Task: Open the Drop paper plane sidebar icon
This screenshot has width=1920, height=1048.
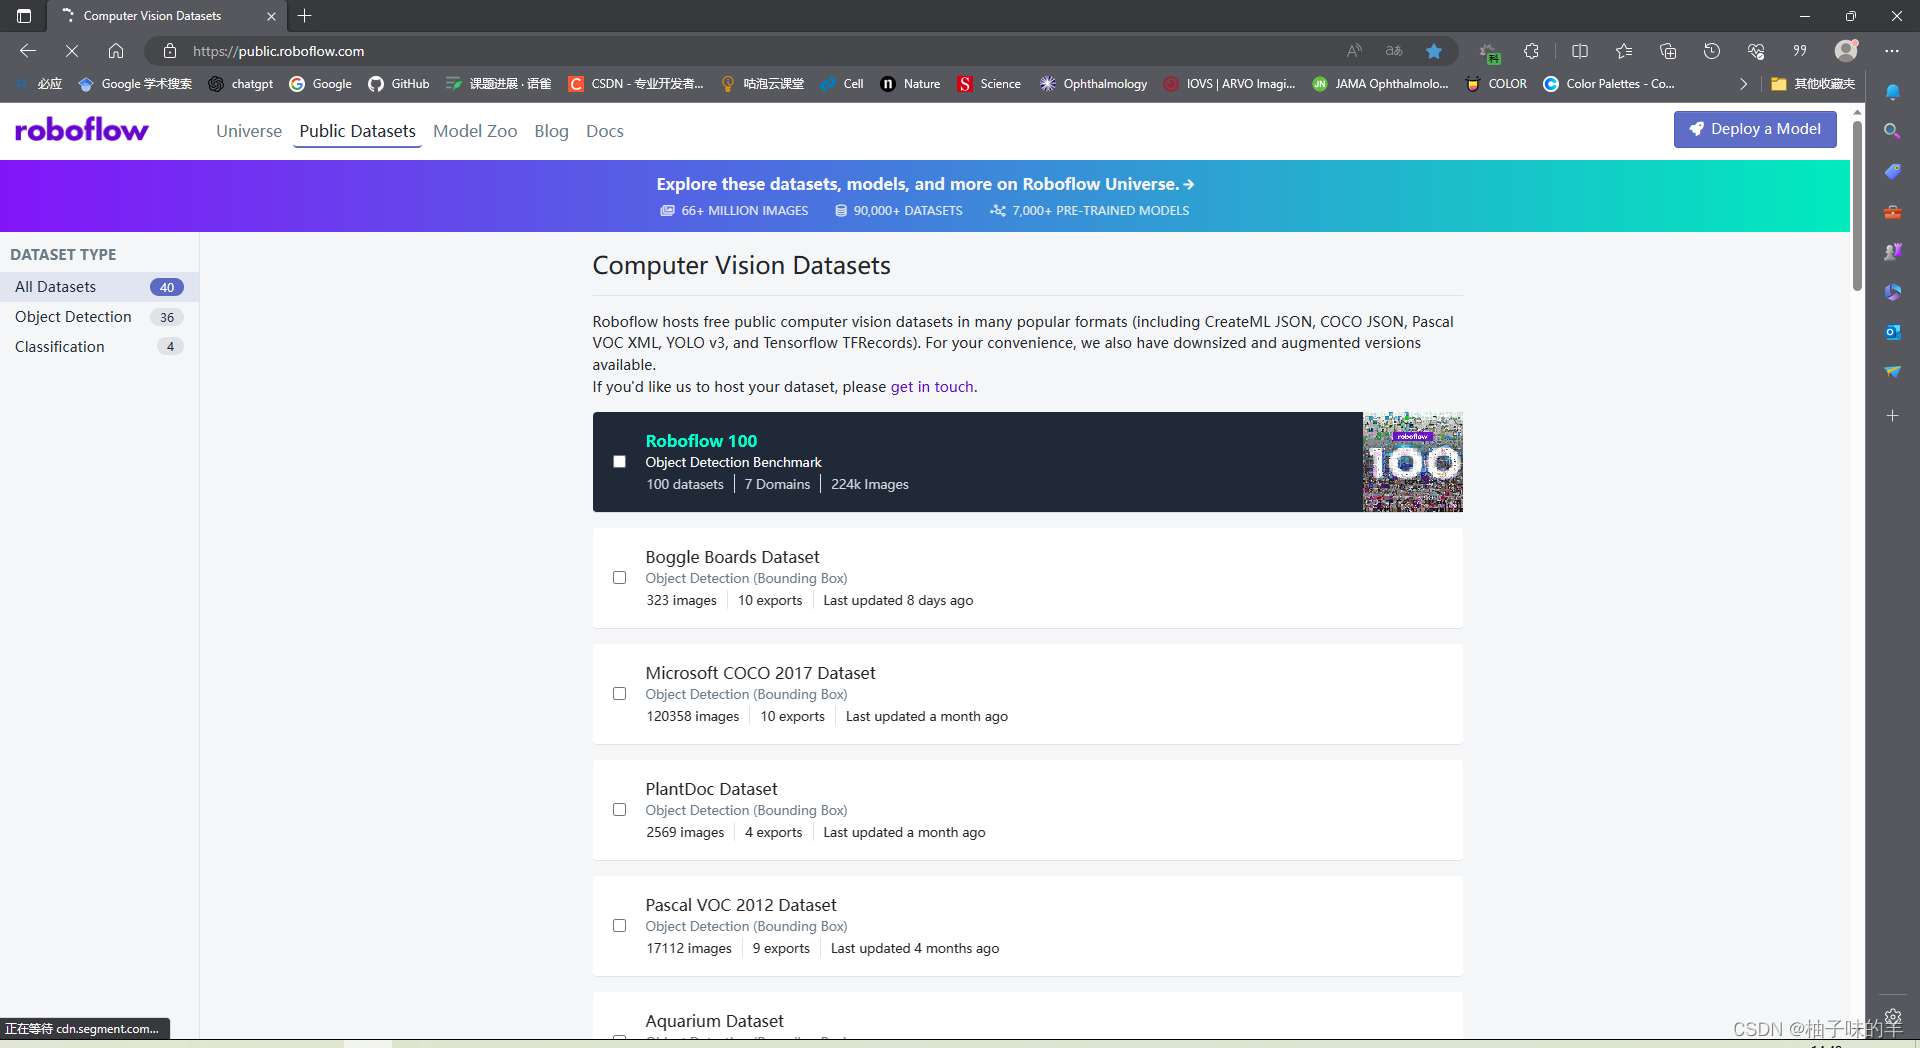Action: [x=1892, y=372]
